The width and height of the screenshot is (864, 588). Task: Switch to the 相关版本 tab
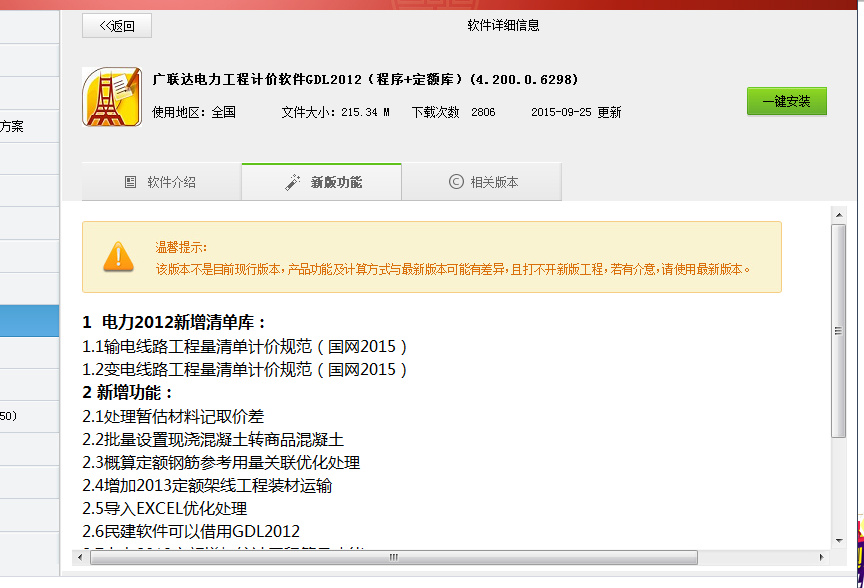[482, 182]
